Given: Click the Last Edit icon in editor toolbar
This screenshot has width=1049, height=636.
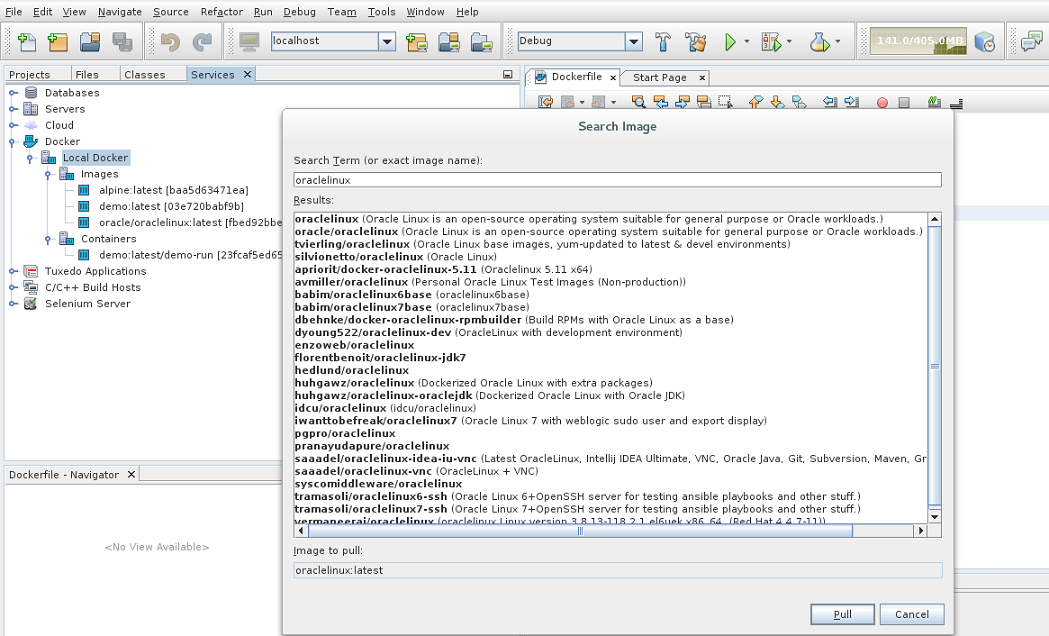Looking at the screenshot, I should (546, 102).
